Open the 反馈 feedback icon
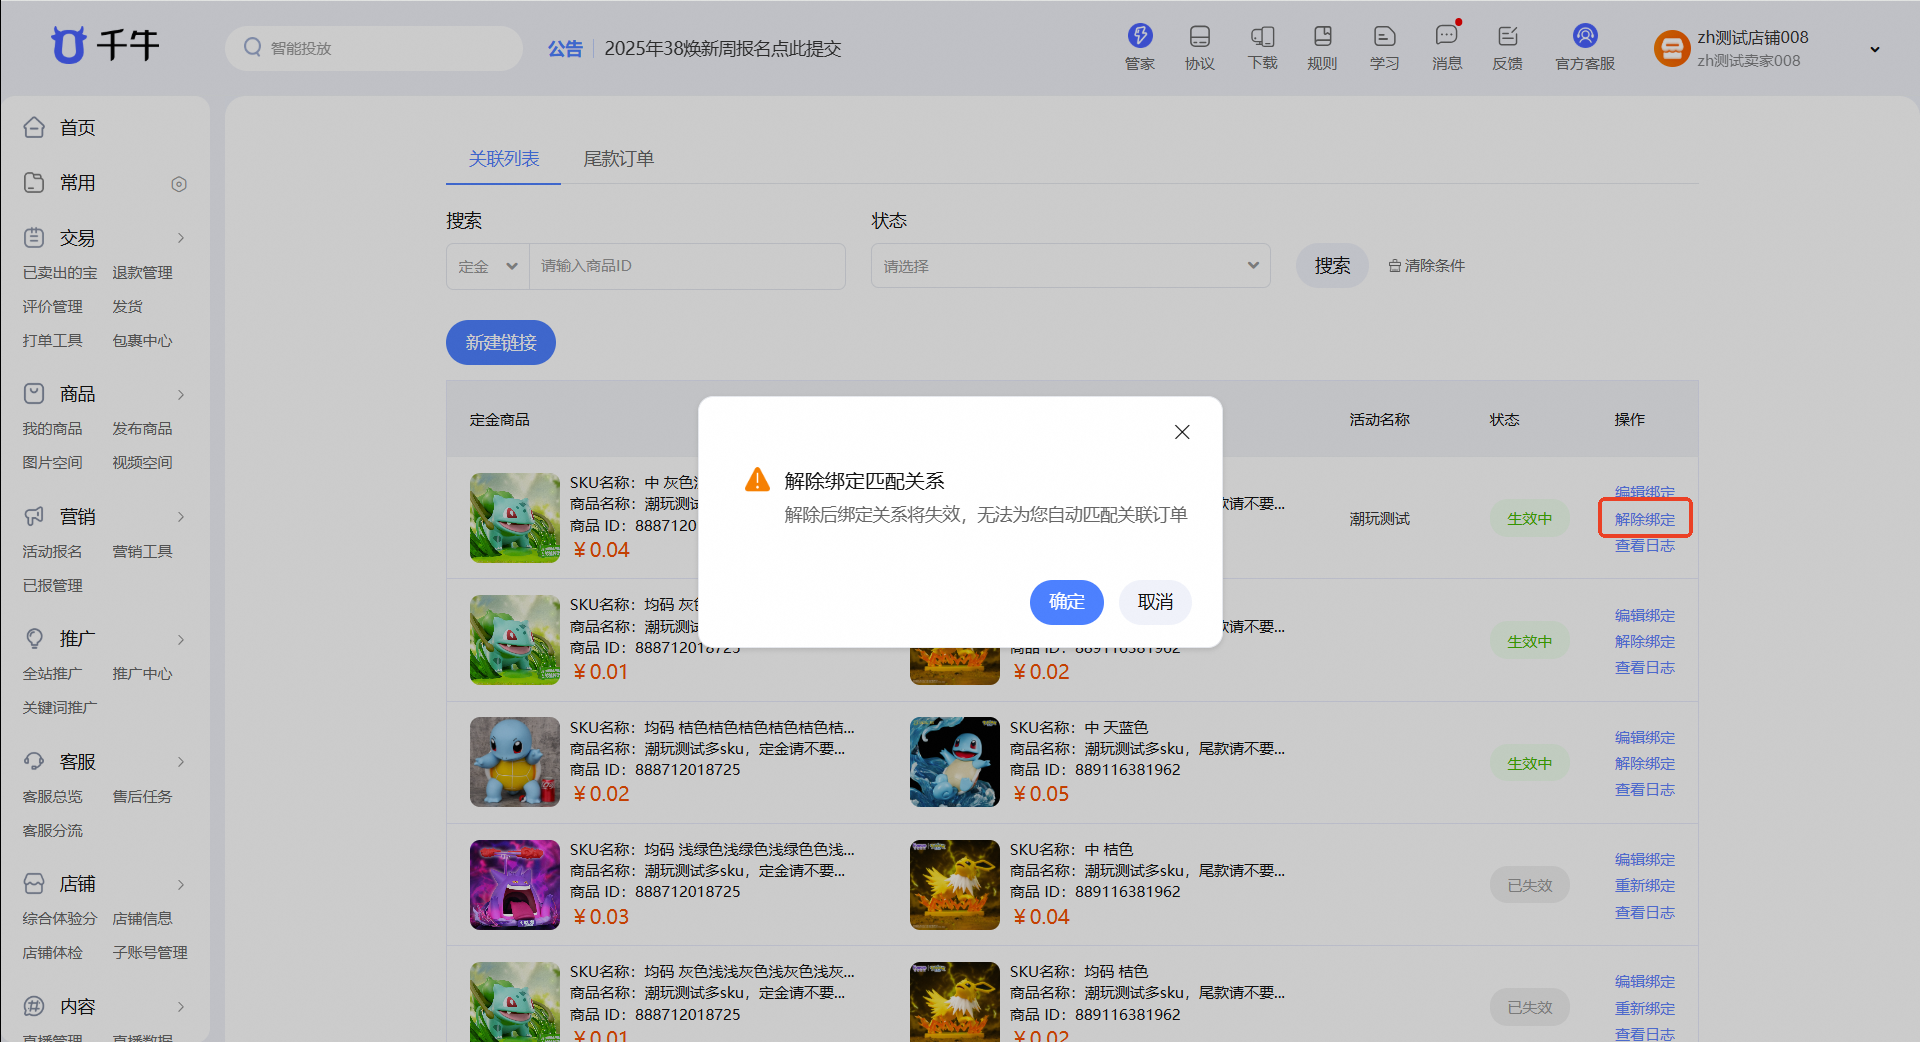Image resolution: width=1920 pixels, height=1042 pixels. [1507, 36]
